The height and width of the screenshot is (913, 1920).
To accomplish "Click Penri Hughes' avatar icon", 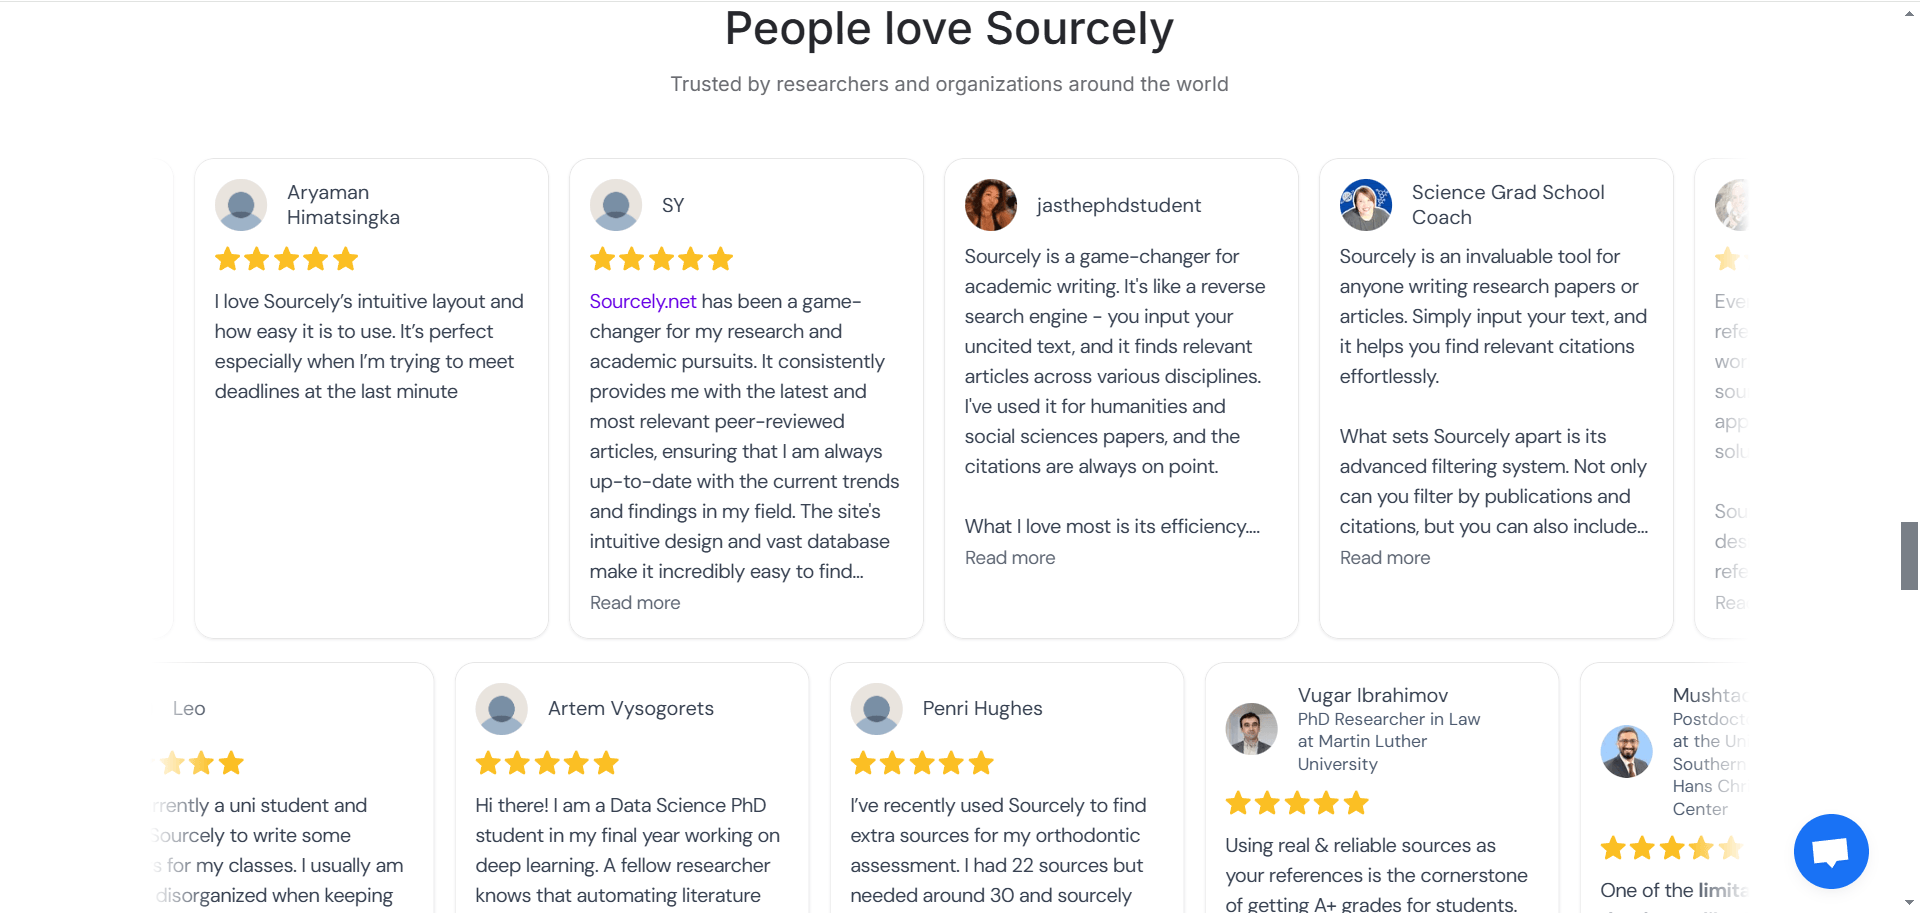I will point(877,709).
